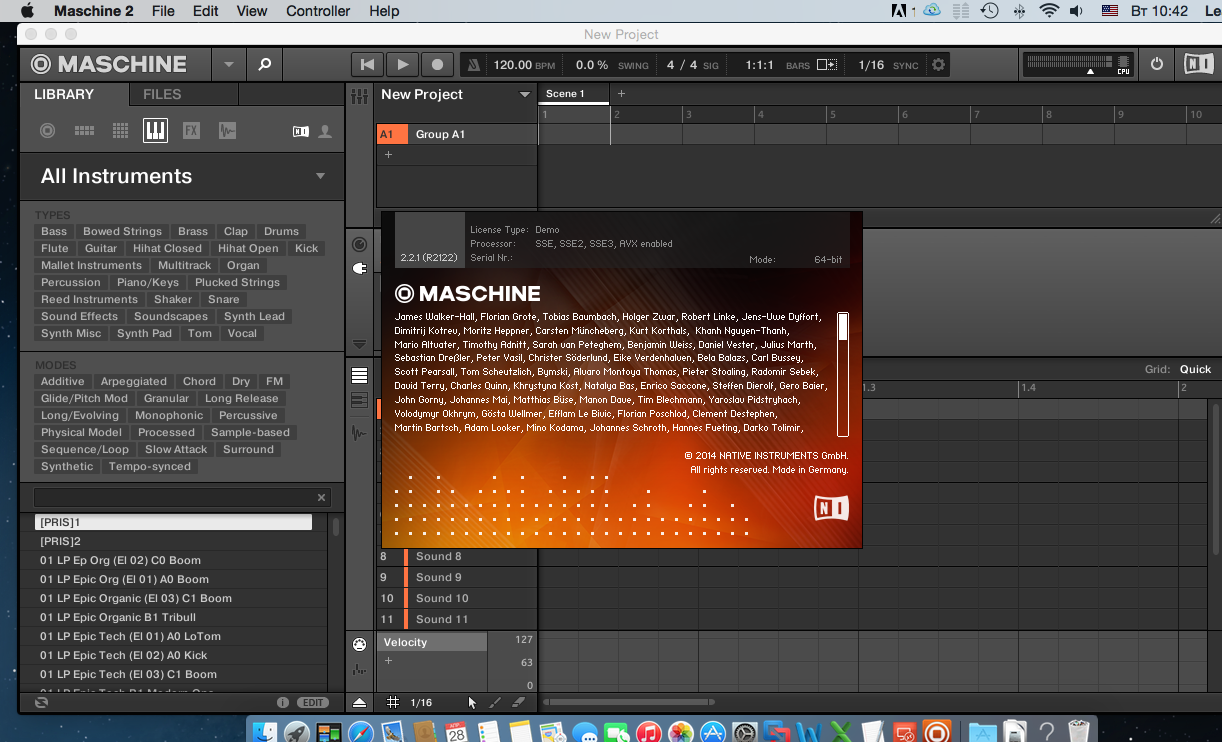Select the Effects FX browser icon
Image resolution: width=1222 pixels, height=742 pixels.
click(191, 131)
